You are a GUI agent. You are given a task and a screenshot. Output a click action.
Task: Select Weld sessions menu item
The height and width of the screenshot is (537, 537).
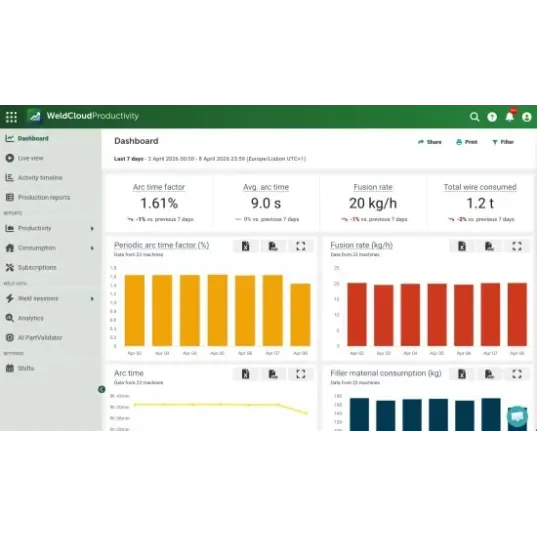pos(38,298)
